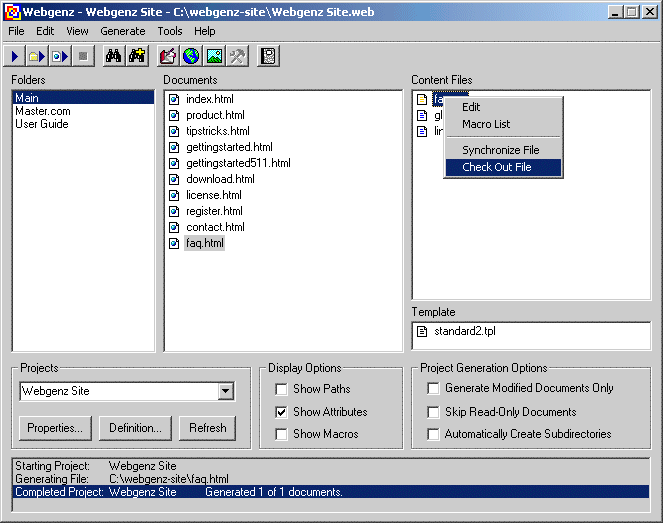Screen dimensions: 663x523
Task: Open the Projects dropdown arrow
Action: click(226, 391)
